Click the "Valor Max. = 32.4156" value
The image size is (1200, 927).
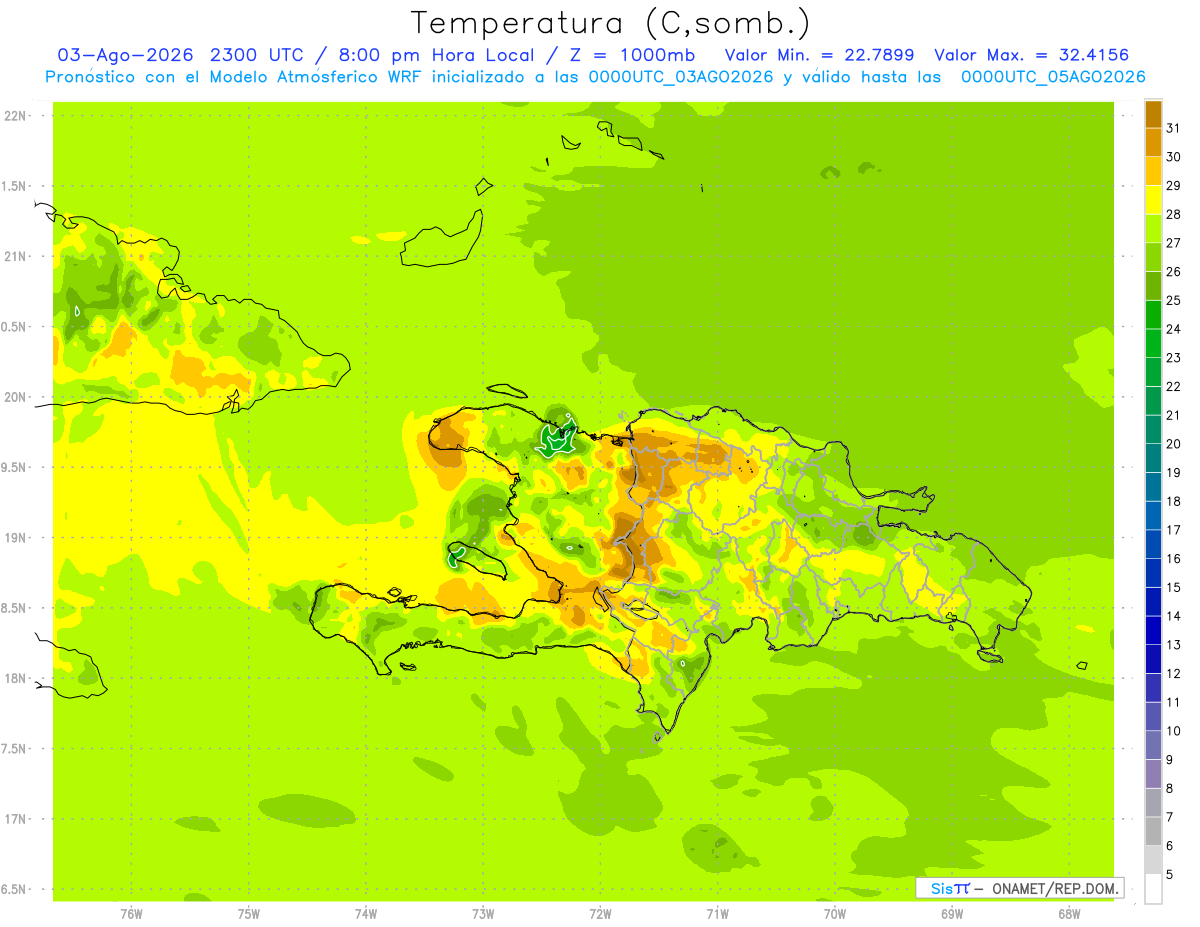click(1032, 55)
